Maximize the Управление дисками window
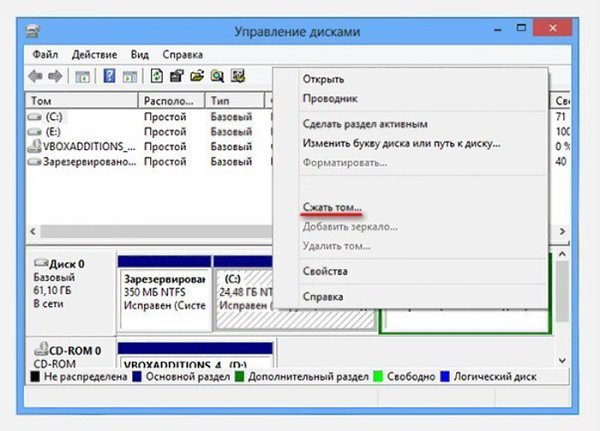This screenshot has height=431, width=600. pos(521,28)
